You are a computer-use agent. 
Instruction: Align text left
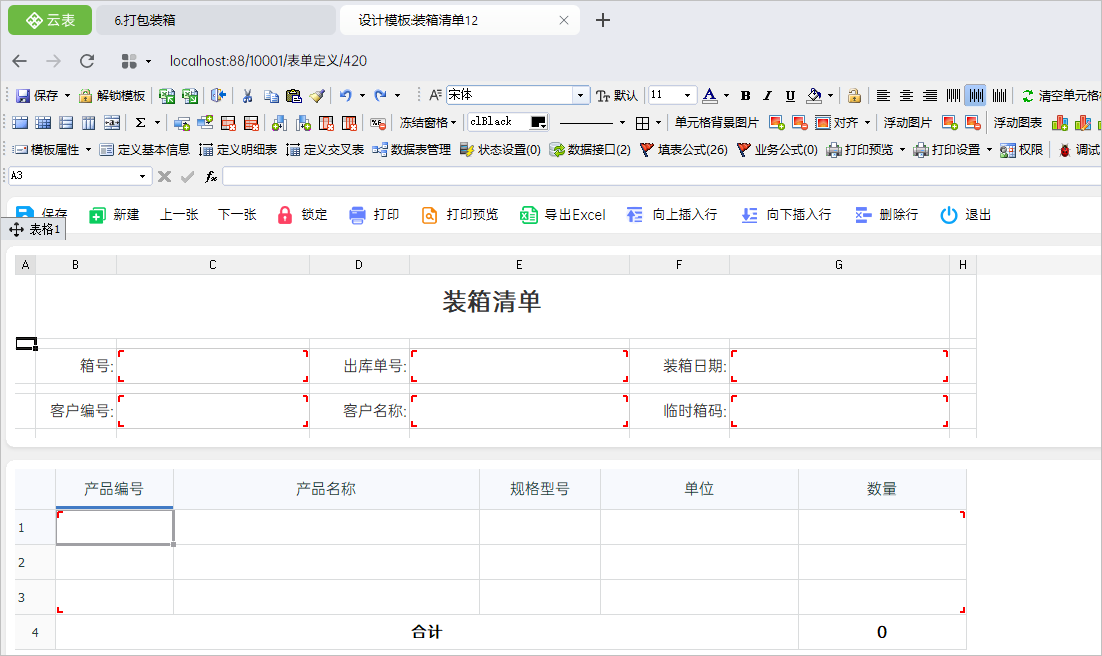point(883,96)
